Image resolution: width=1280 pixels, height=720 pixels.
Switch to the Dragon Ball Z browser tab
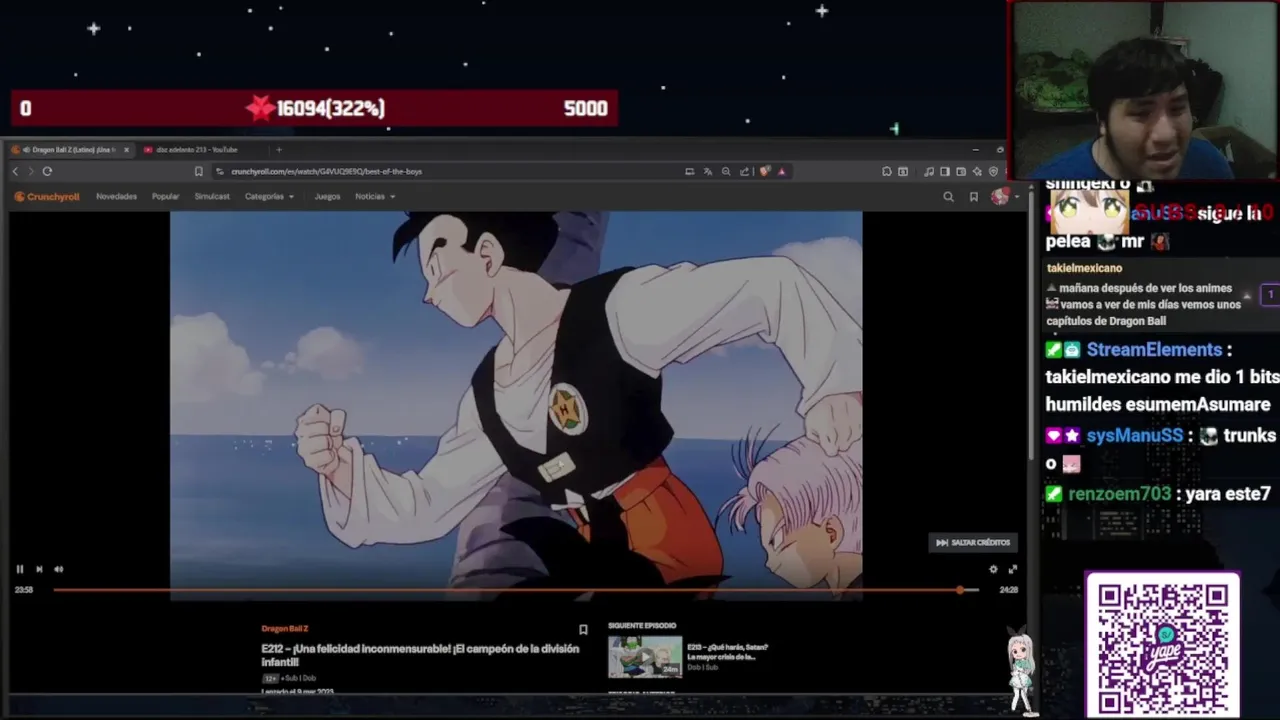pyautogui.click(x=70, y=150)
